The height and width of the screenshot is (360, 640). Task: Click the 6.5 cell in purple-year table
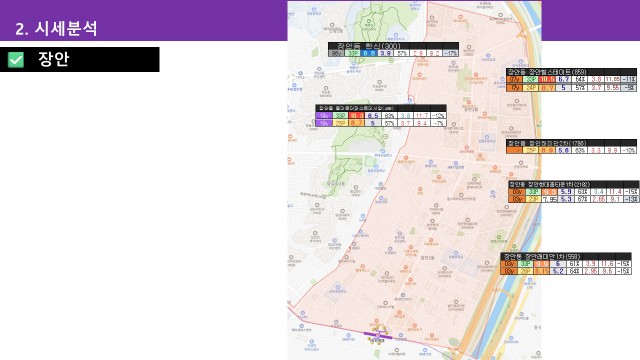[x=373, y=116]
